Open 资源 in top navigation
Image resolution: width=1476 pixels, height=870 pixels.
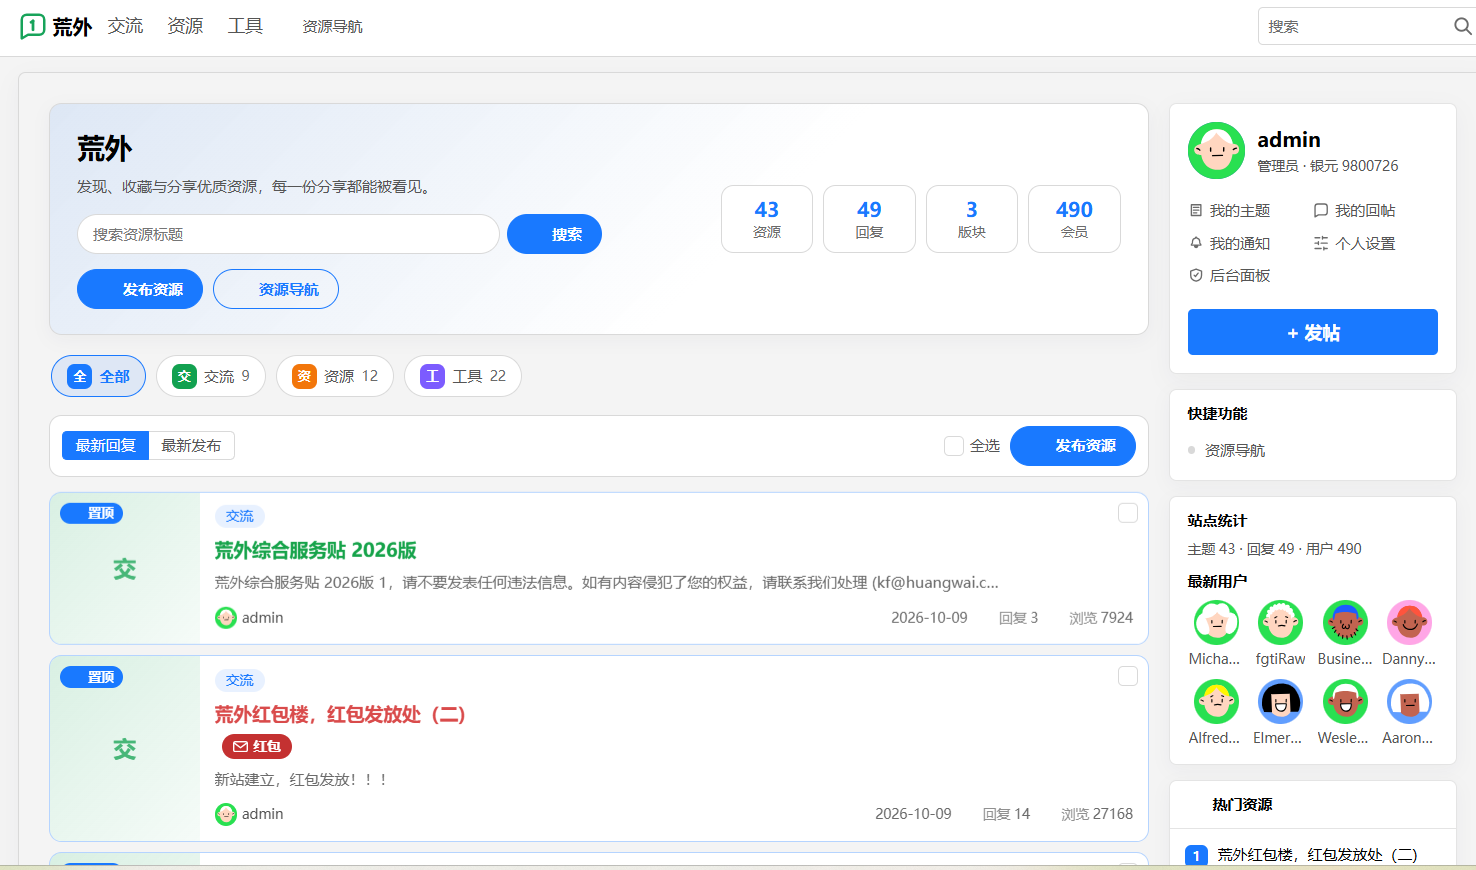pyautogui.click(x=185, y=26)
